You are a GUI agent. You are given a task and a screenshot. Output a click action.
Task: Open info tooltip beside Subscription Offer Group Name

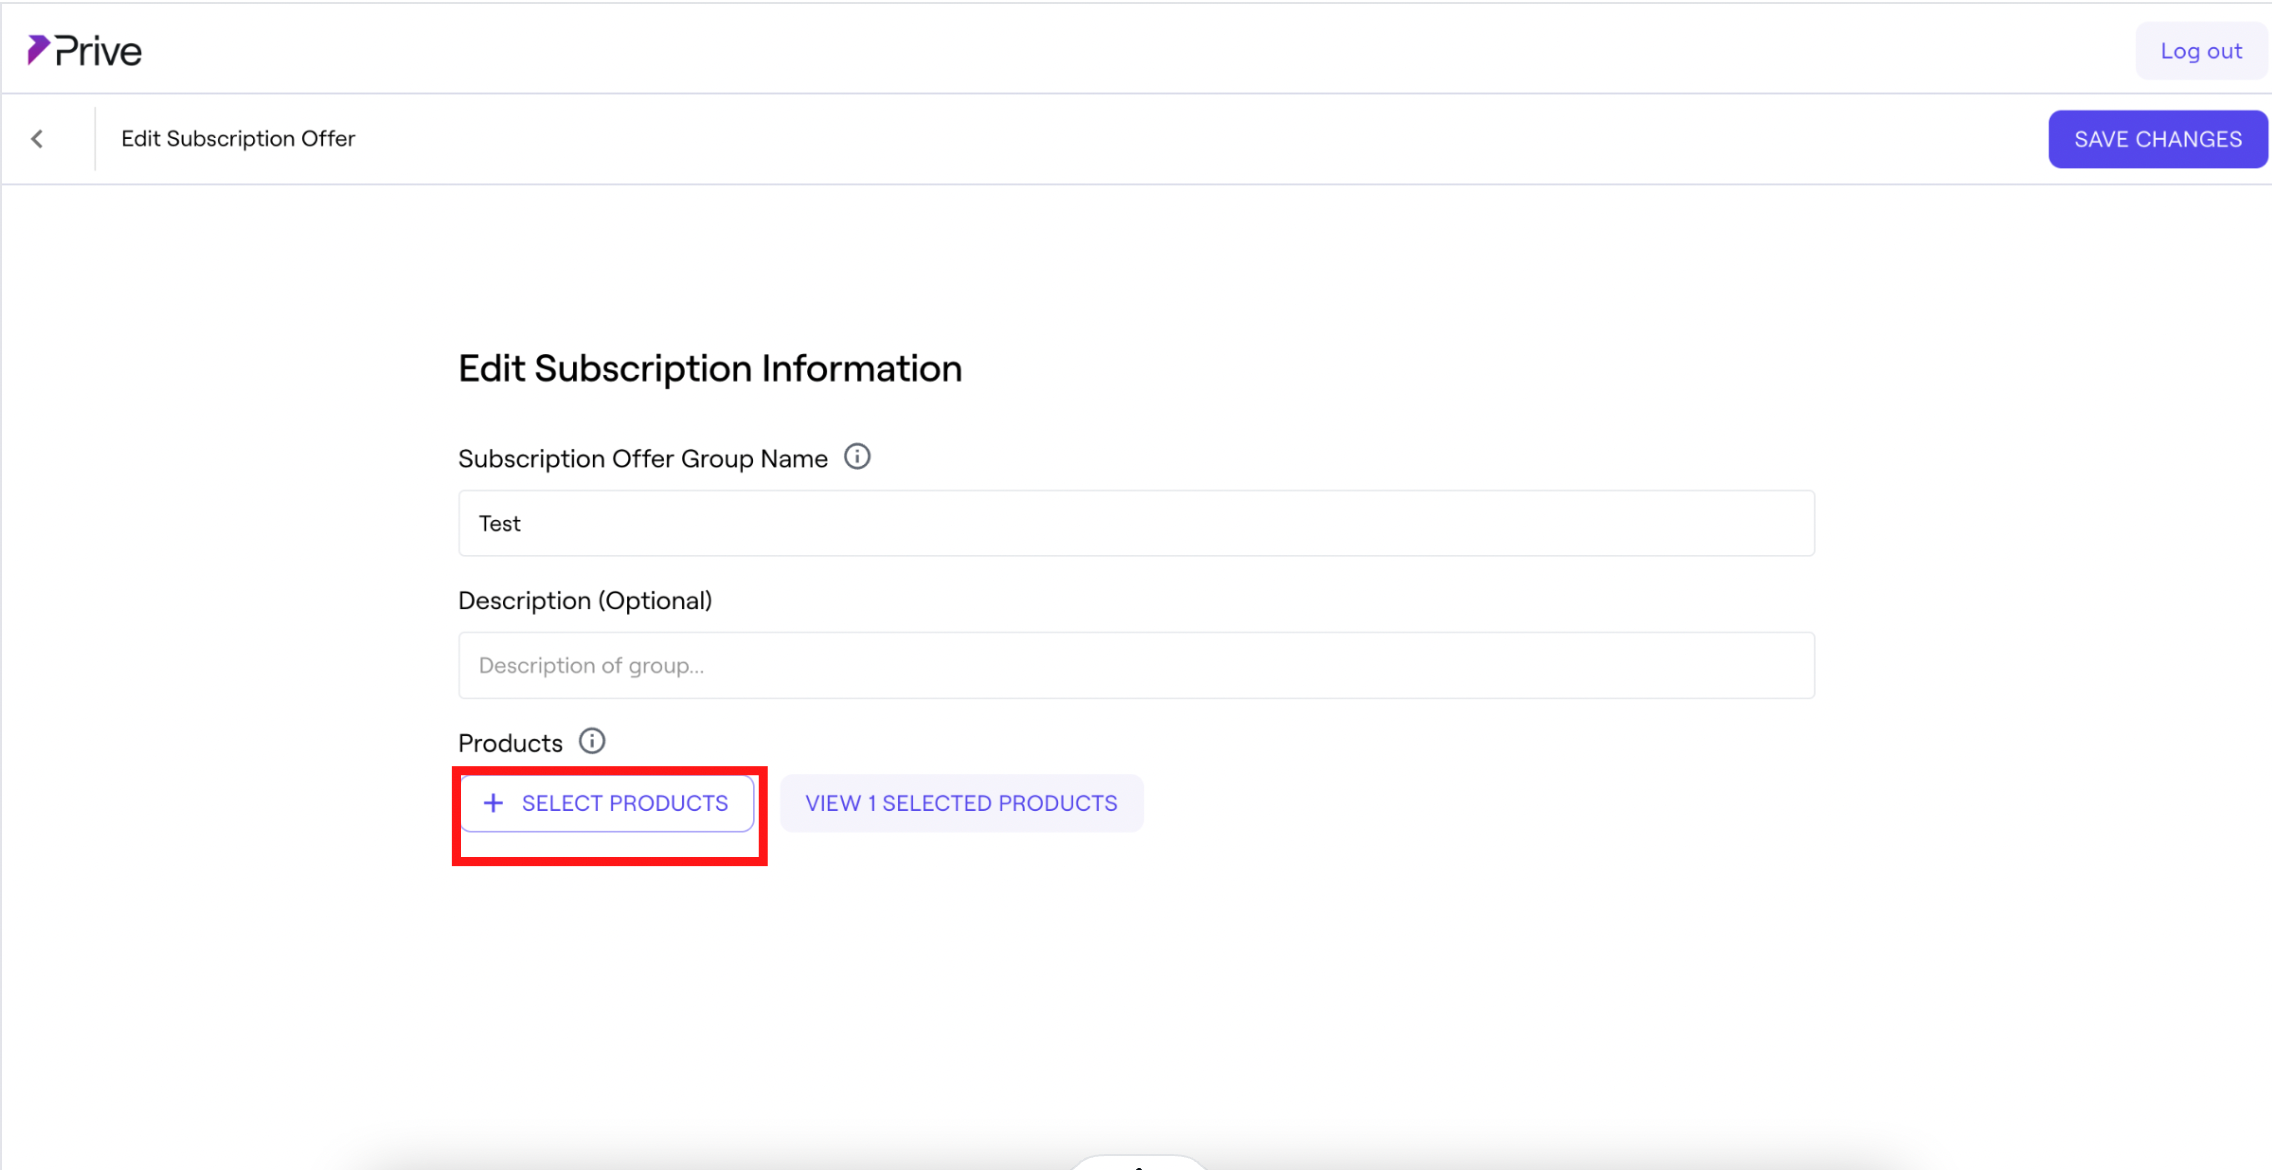pos(857,457)
